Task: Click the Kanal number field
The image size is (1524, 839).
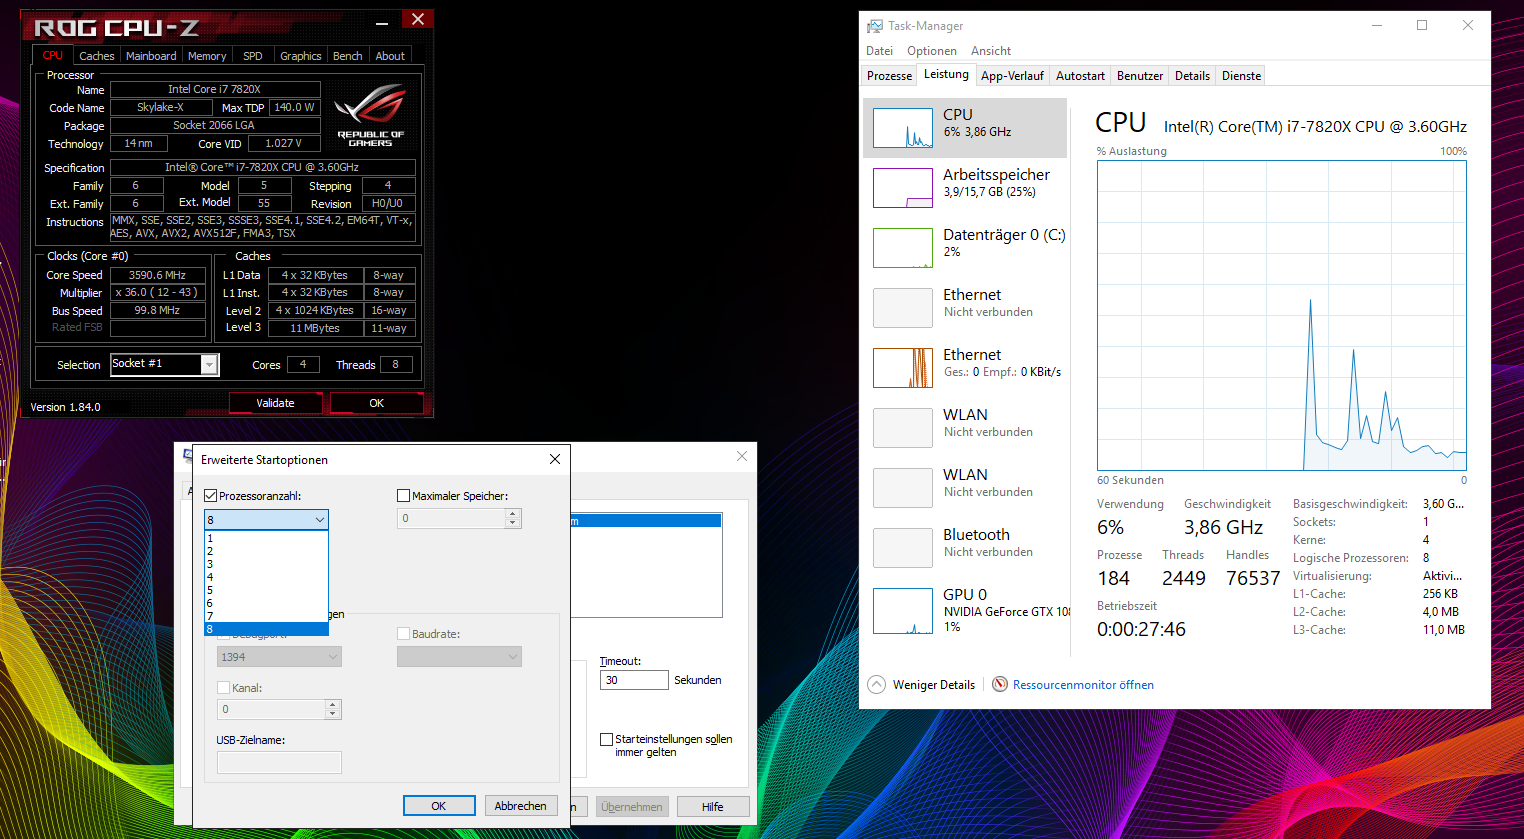Action: coord(272,709)
